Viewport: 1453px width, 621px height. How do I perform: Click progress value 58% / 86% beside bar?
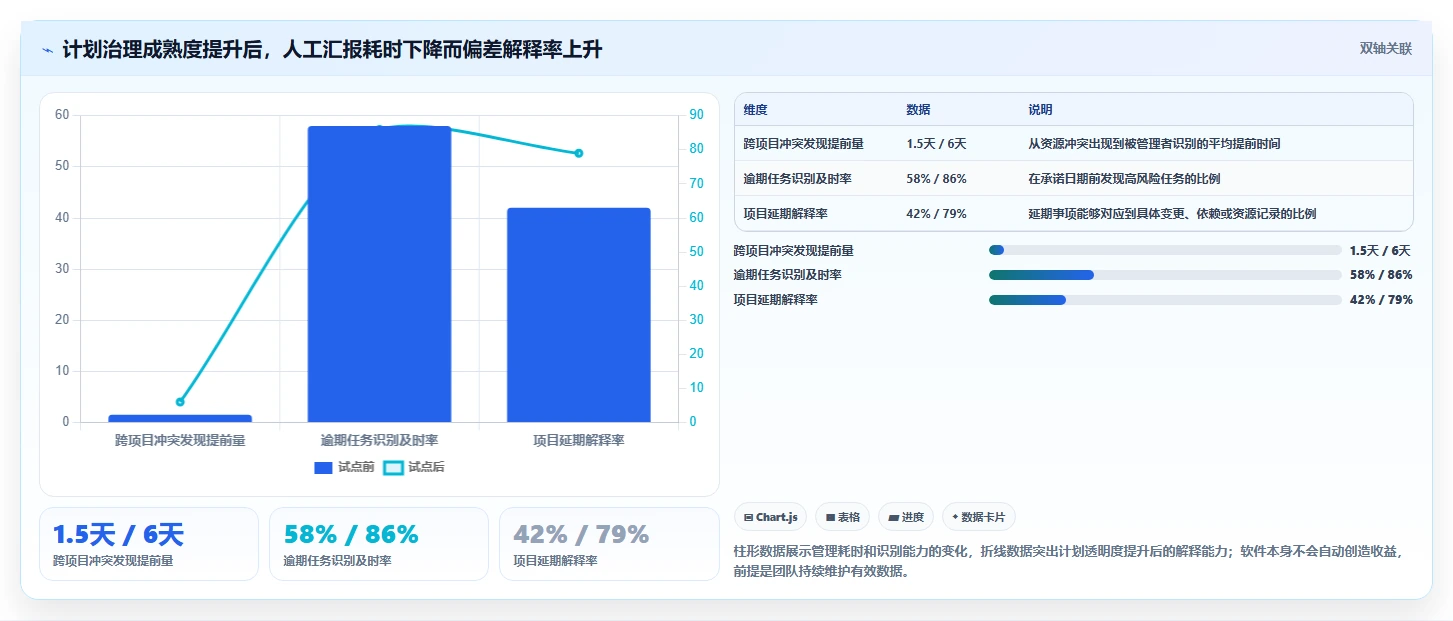[1381, 275]
